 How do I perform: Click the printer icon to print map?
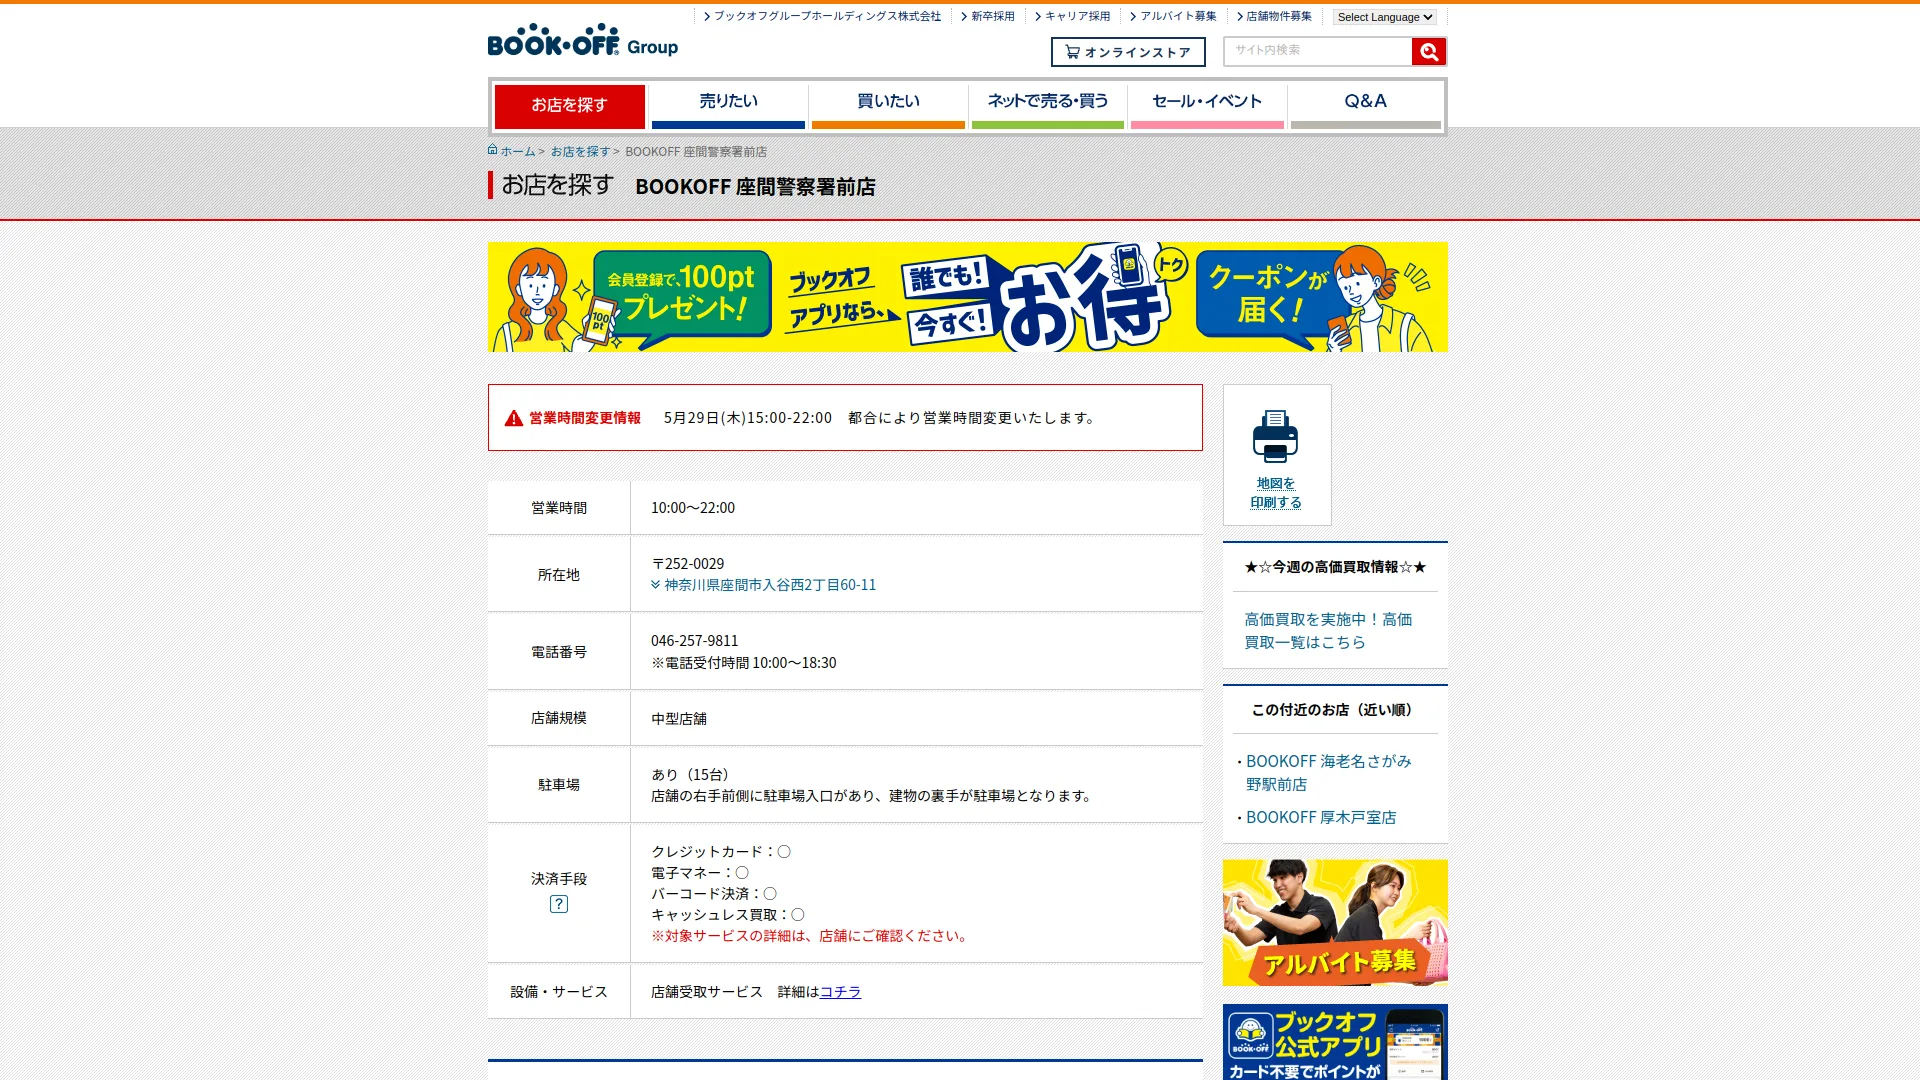[x=1275, y=436]
